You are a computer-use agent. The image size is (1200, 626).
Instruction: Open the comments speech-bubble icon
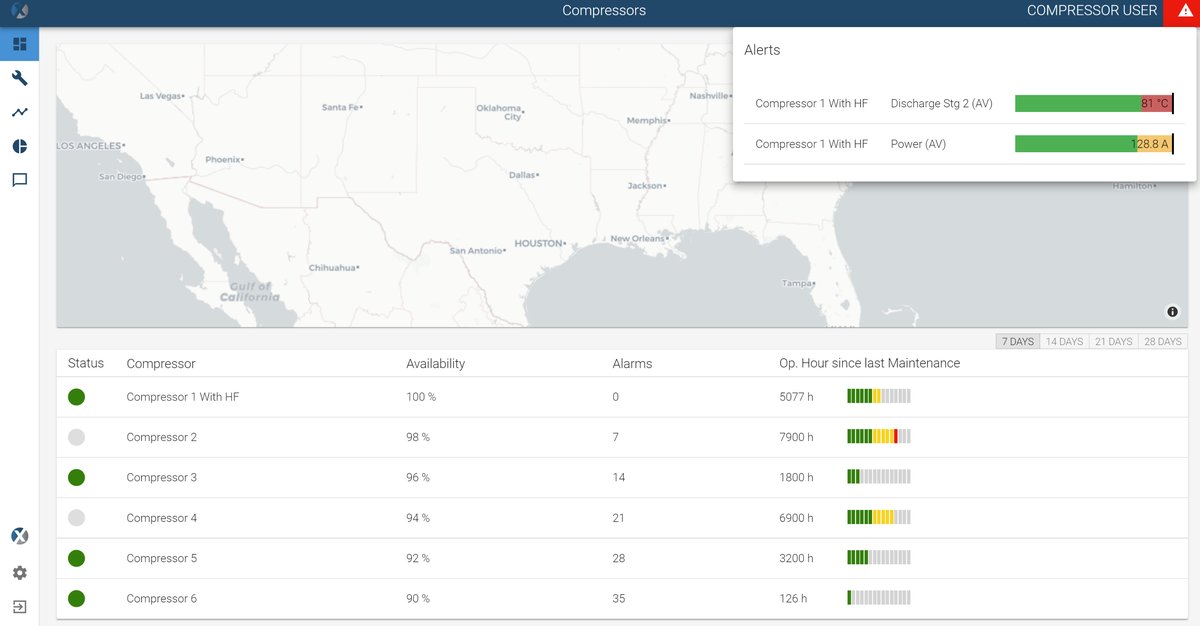click(18, 179)
